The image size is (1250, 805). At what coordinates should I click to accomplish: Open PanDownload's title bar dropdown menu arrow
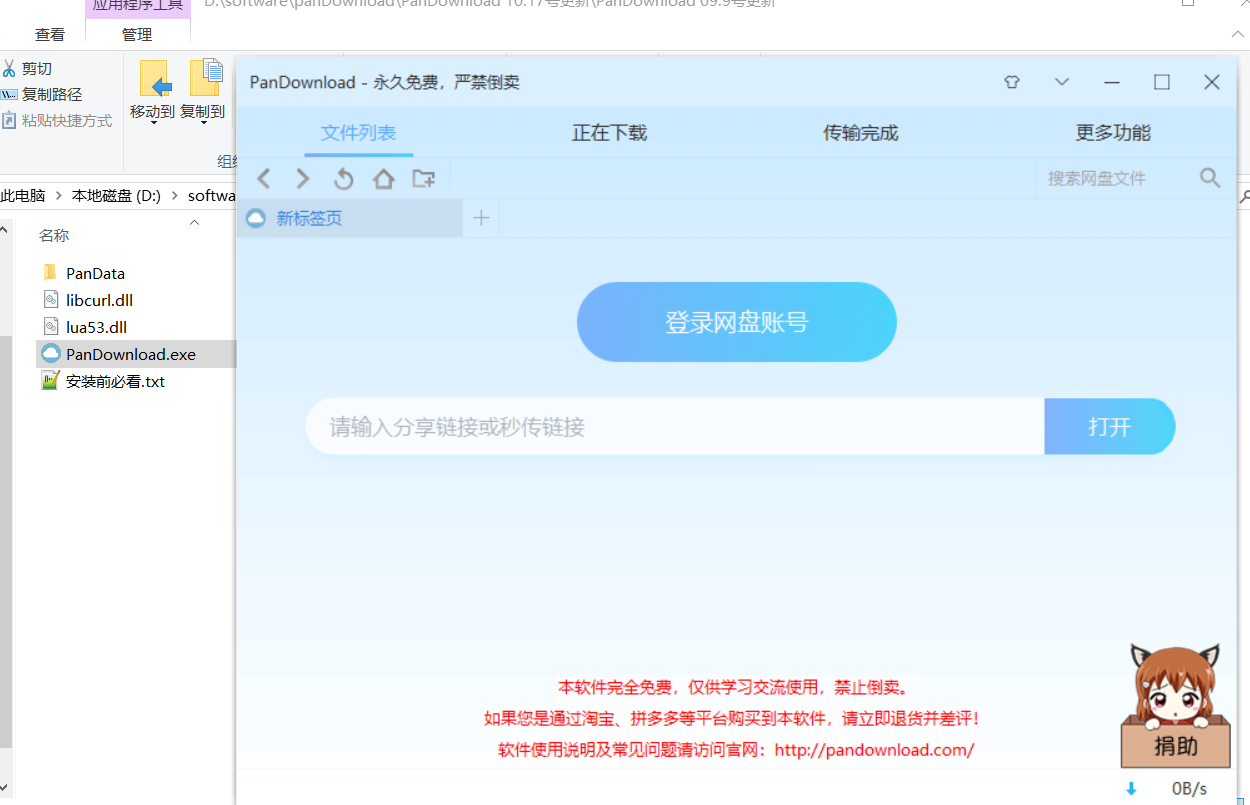pos(1062,82)
